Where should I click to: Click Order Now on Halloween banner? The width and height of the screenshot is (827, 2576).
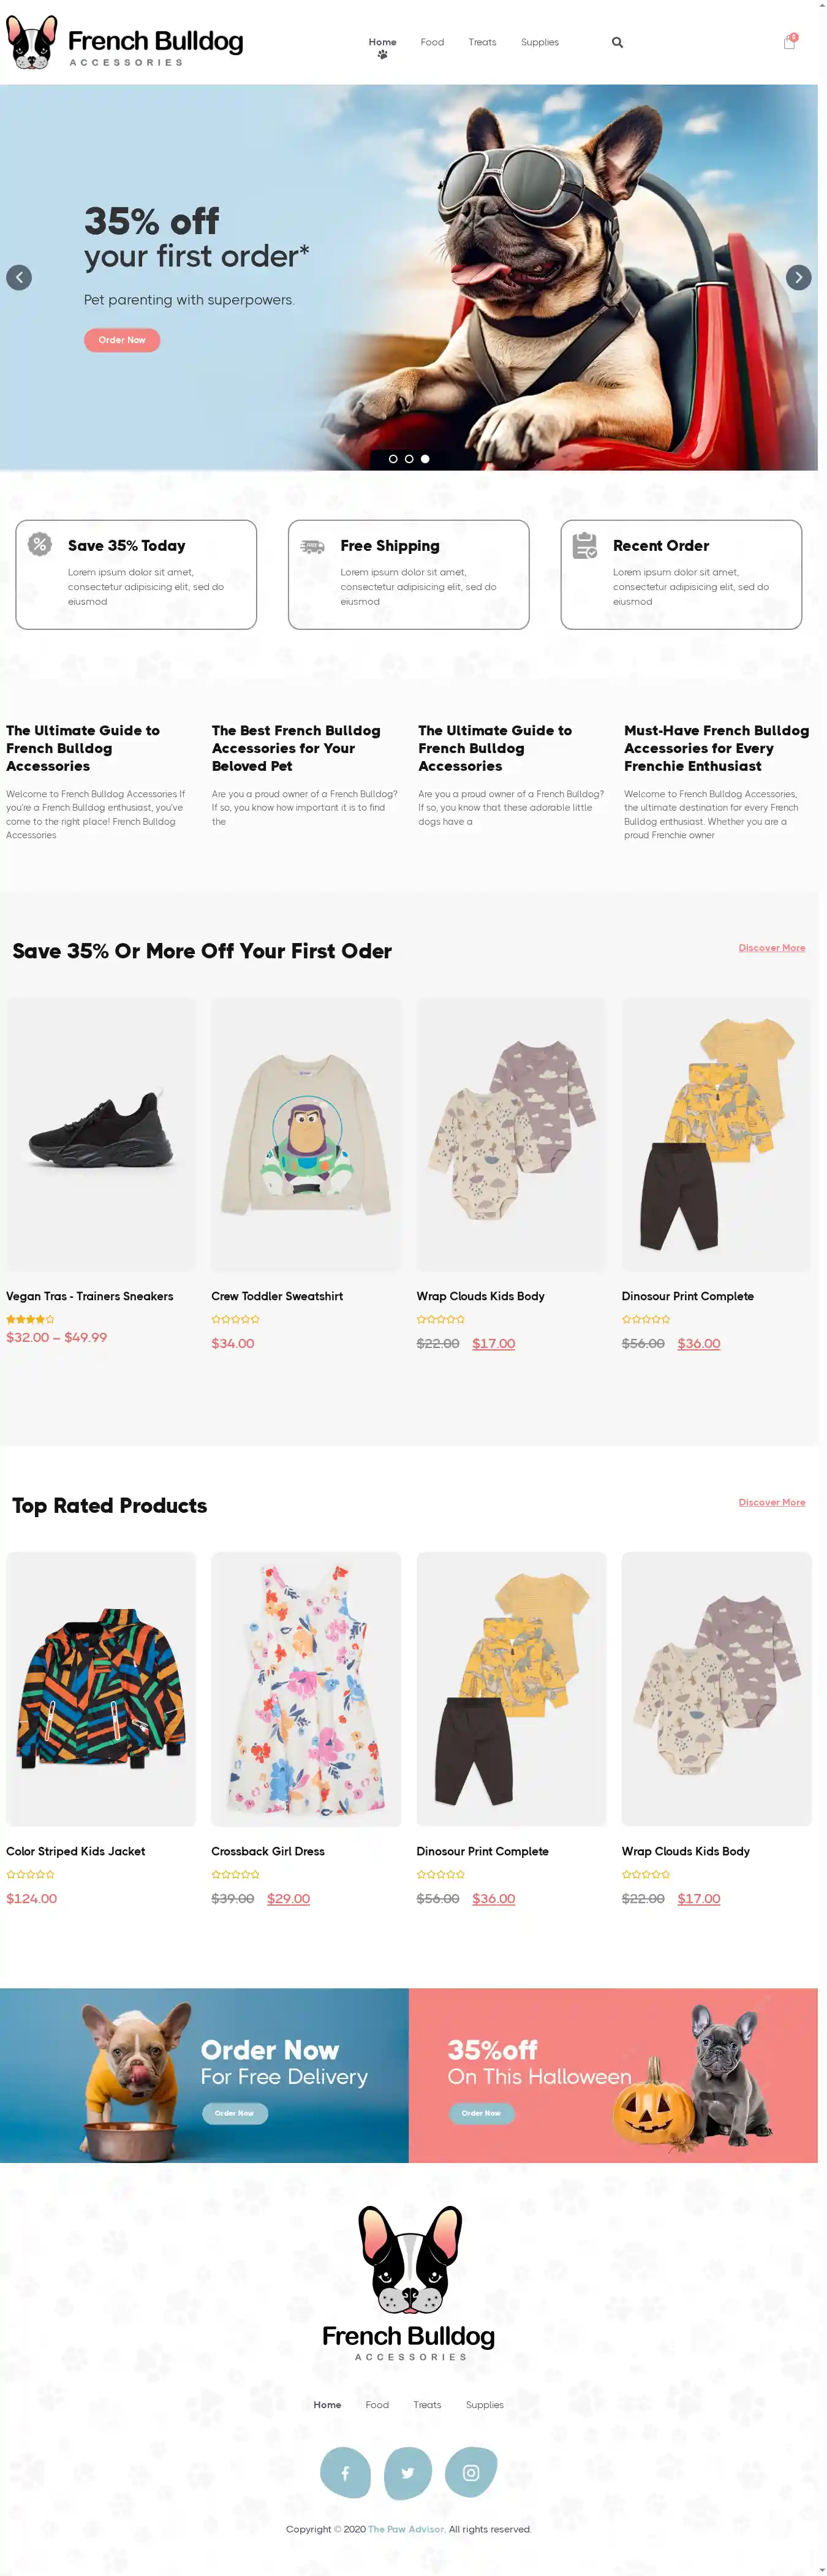481,2113
